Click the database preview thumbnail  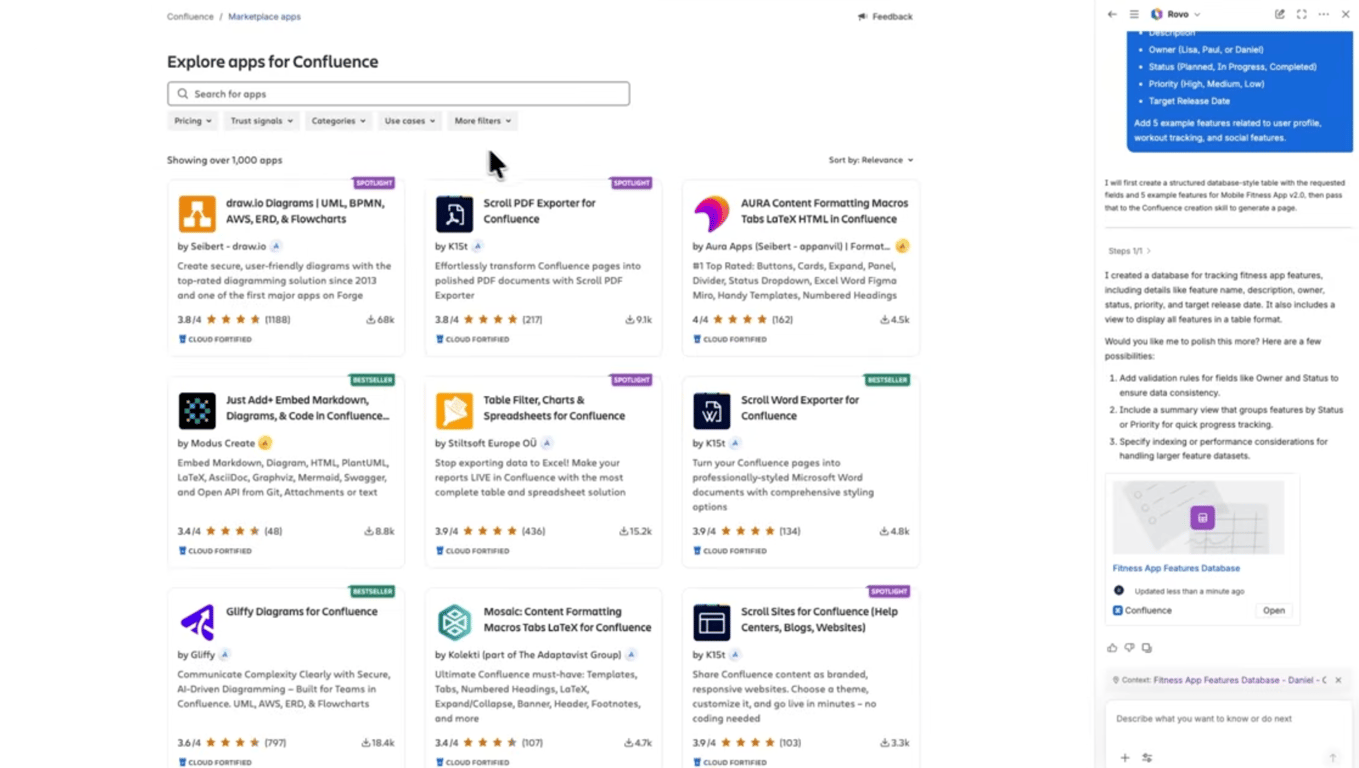pyautogui.click(x=1198, y=517)
